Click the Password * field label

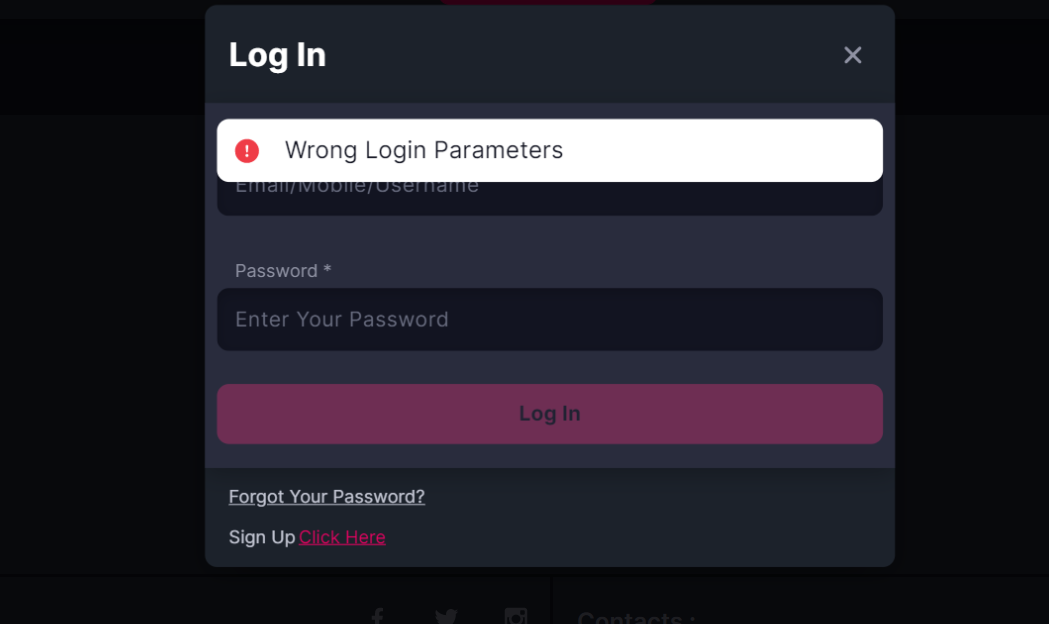[283, 271]
